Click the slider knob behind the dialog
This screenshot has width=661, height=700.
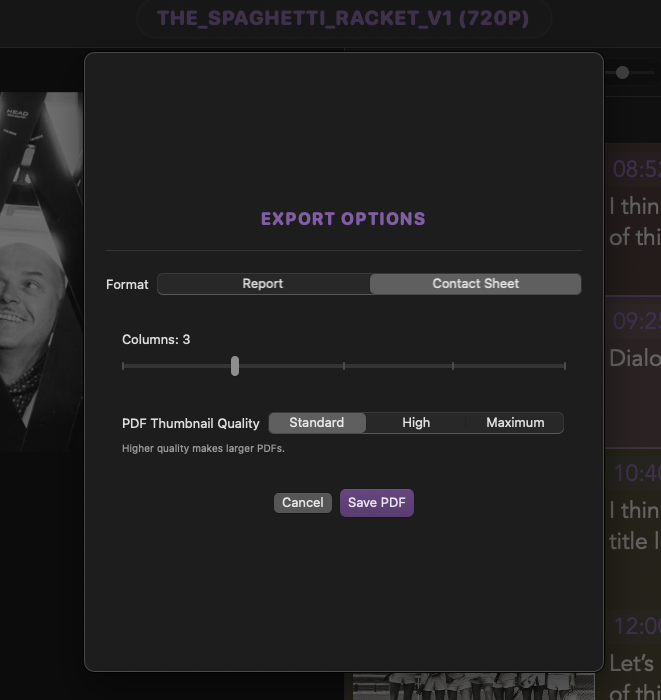pyautogui.click(x=622, y=72)
